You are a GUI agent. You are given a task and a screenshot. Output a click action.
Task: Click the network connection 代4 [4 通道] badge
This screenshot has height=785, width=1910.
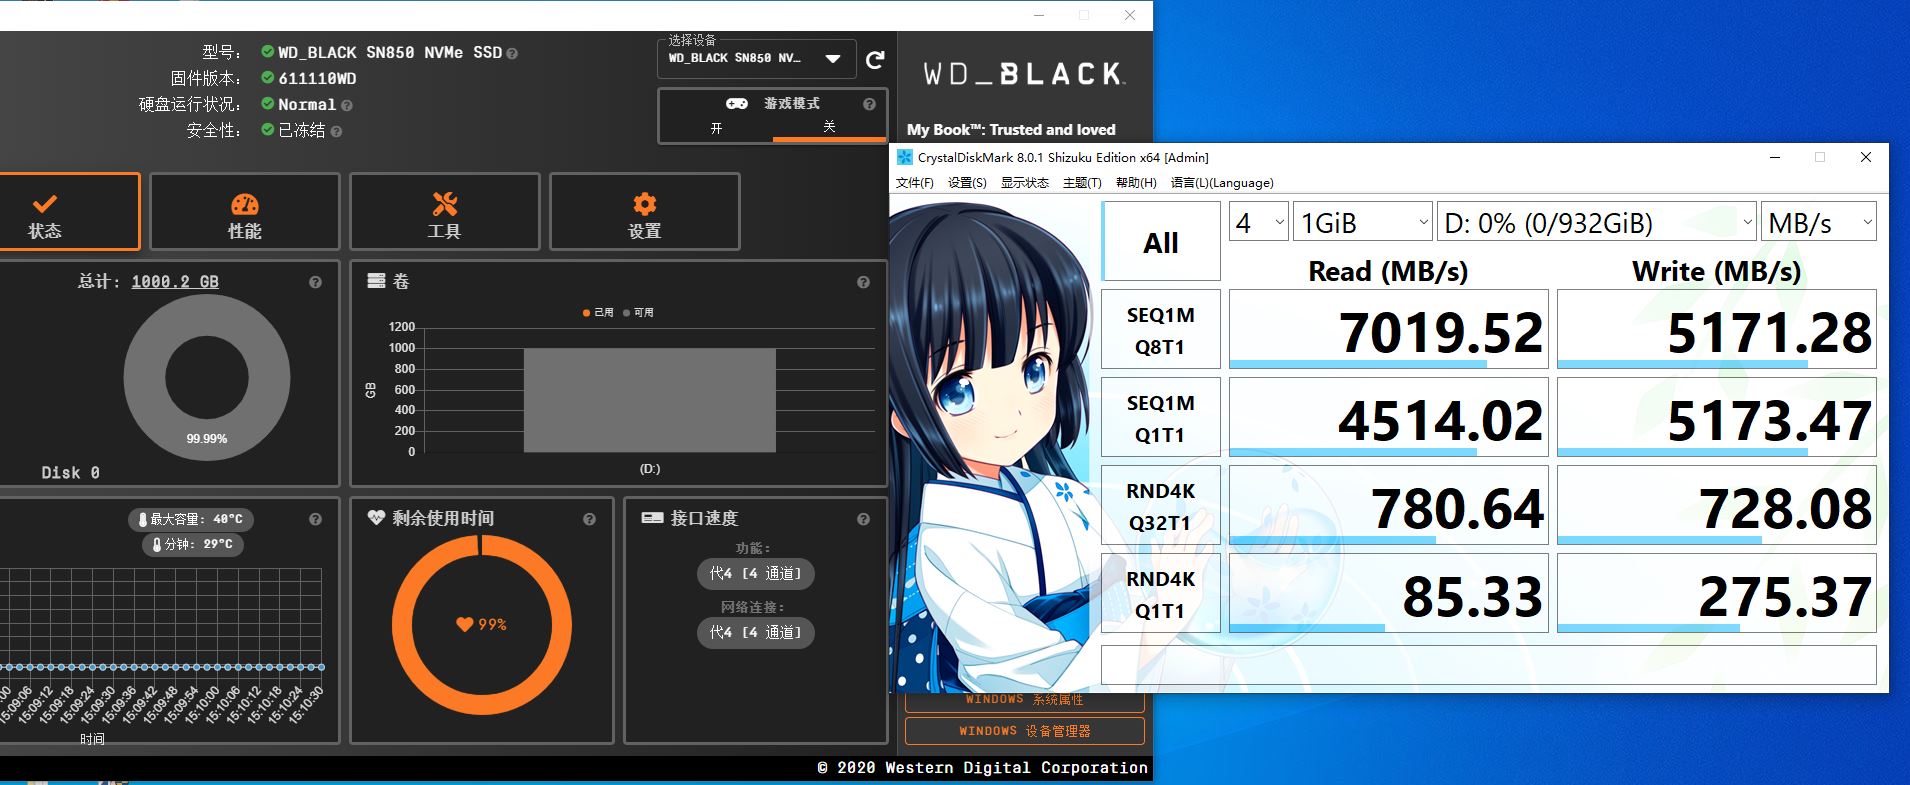pyautogui.click(x=755, y=633)
